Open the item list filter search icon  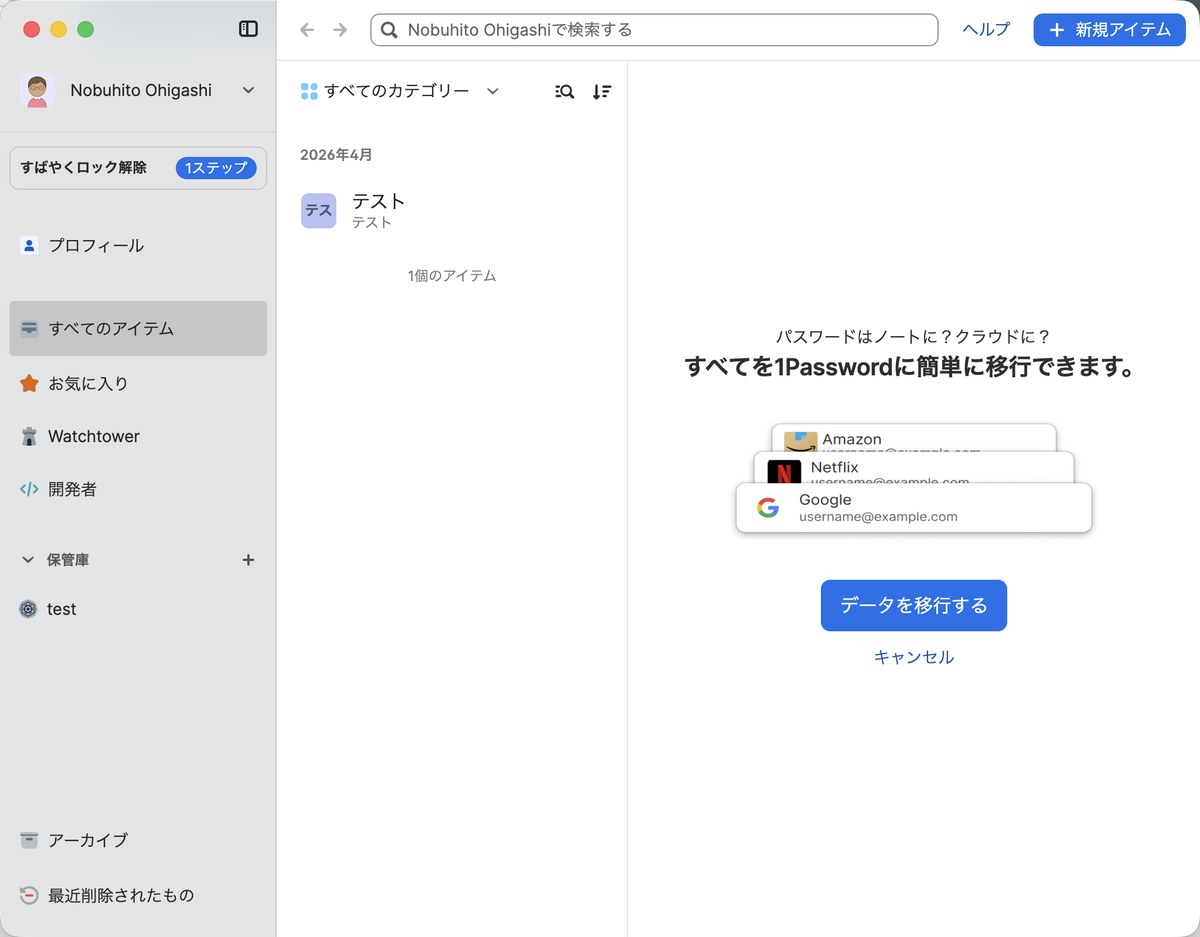[564, 91]
